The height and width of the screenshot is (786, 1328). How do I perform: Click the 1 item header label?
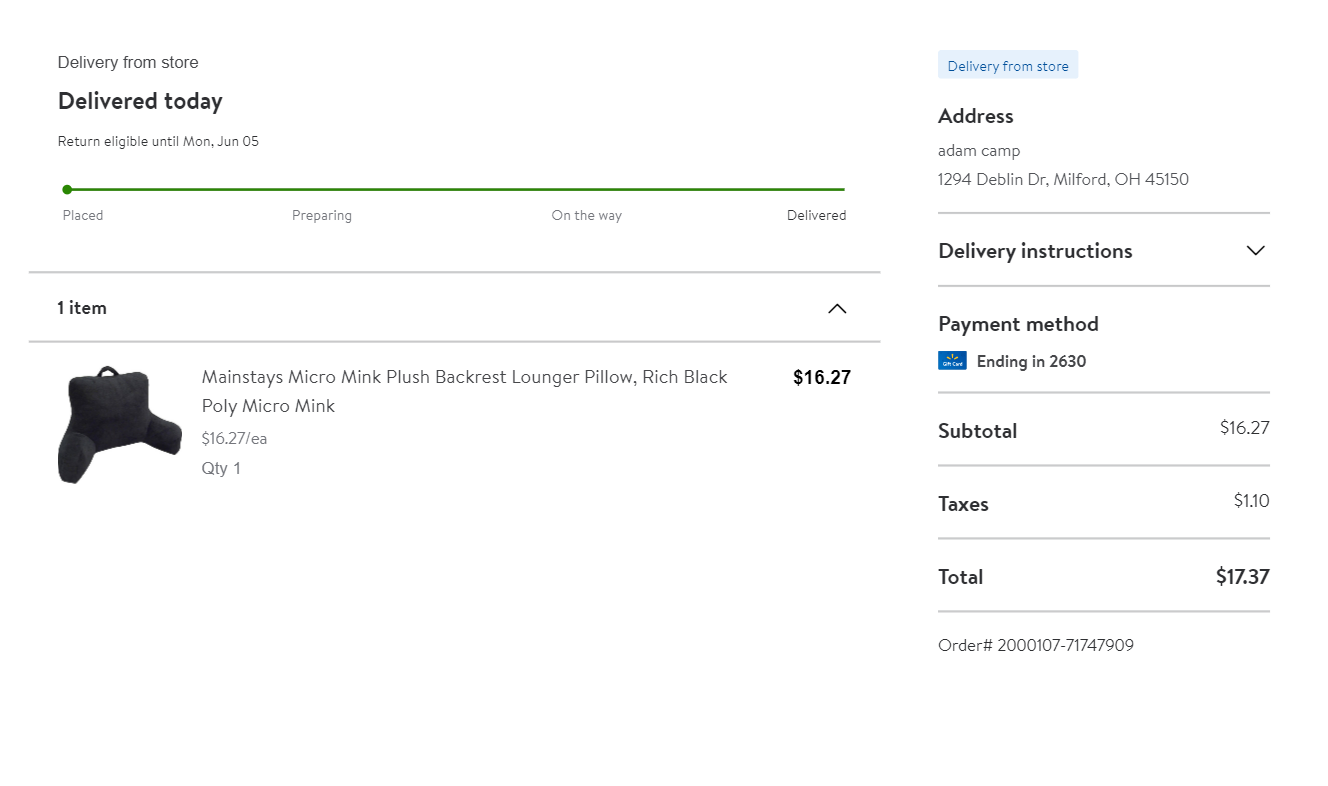82,308
